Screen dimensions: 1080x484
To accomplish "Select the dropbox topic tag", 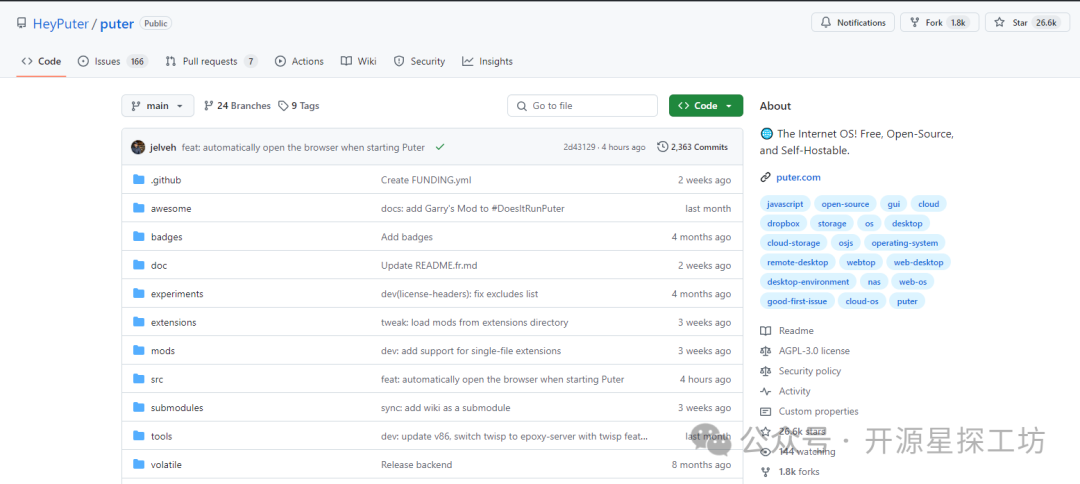I will tap(783, 223).
